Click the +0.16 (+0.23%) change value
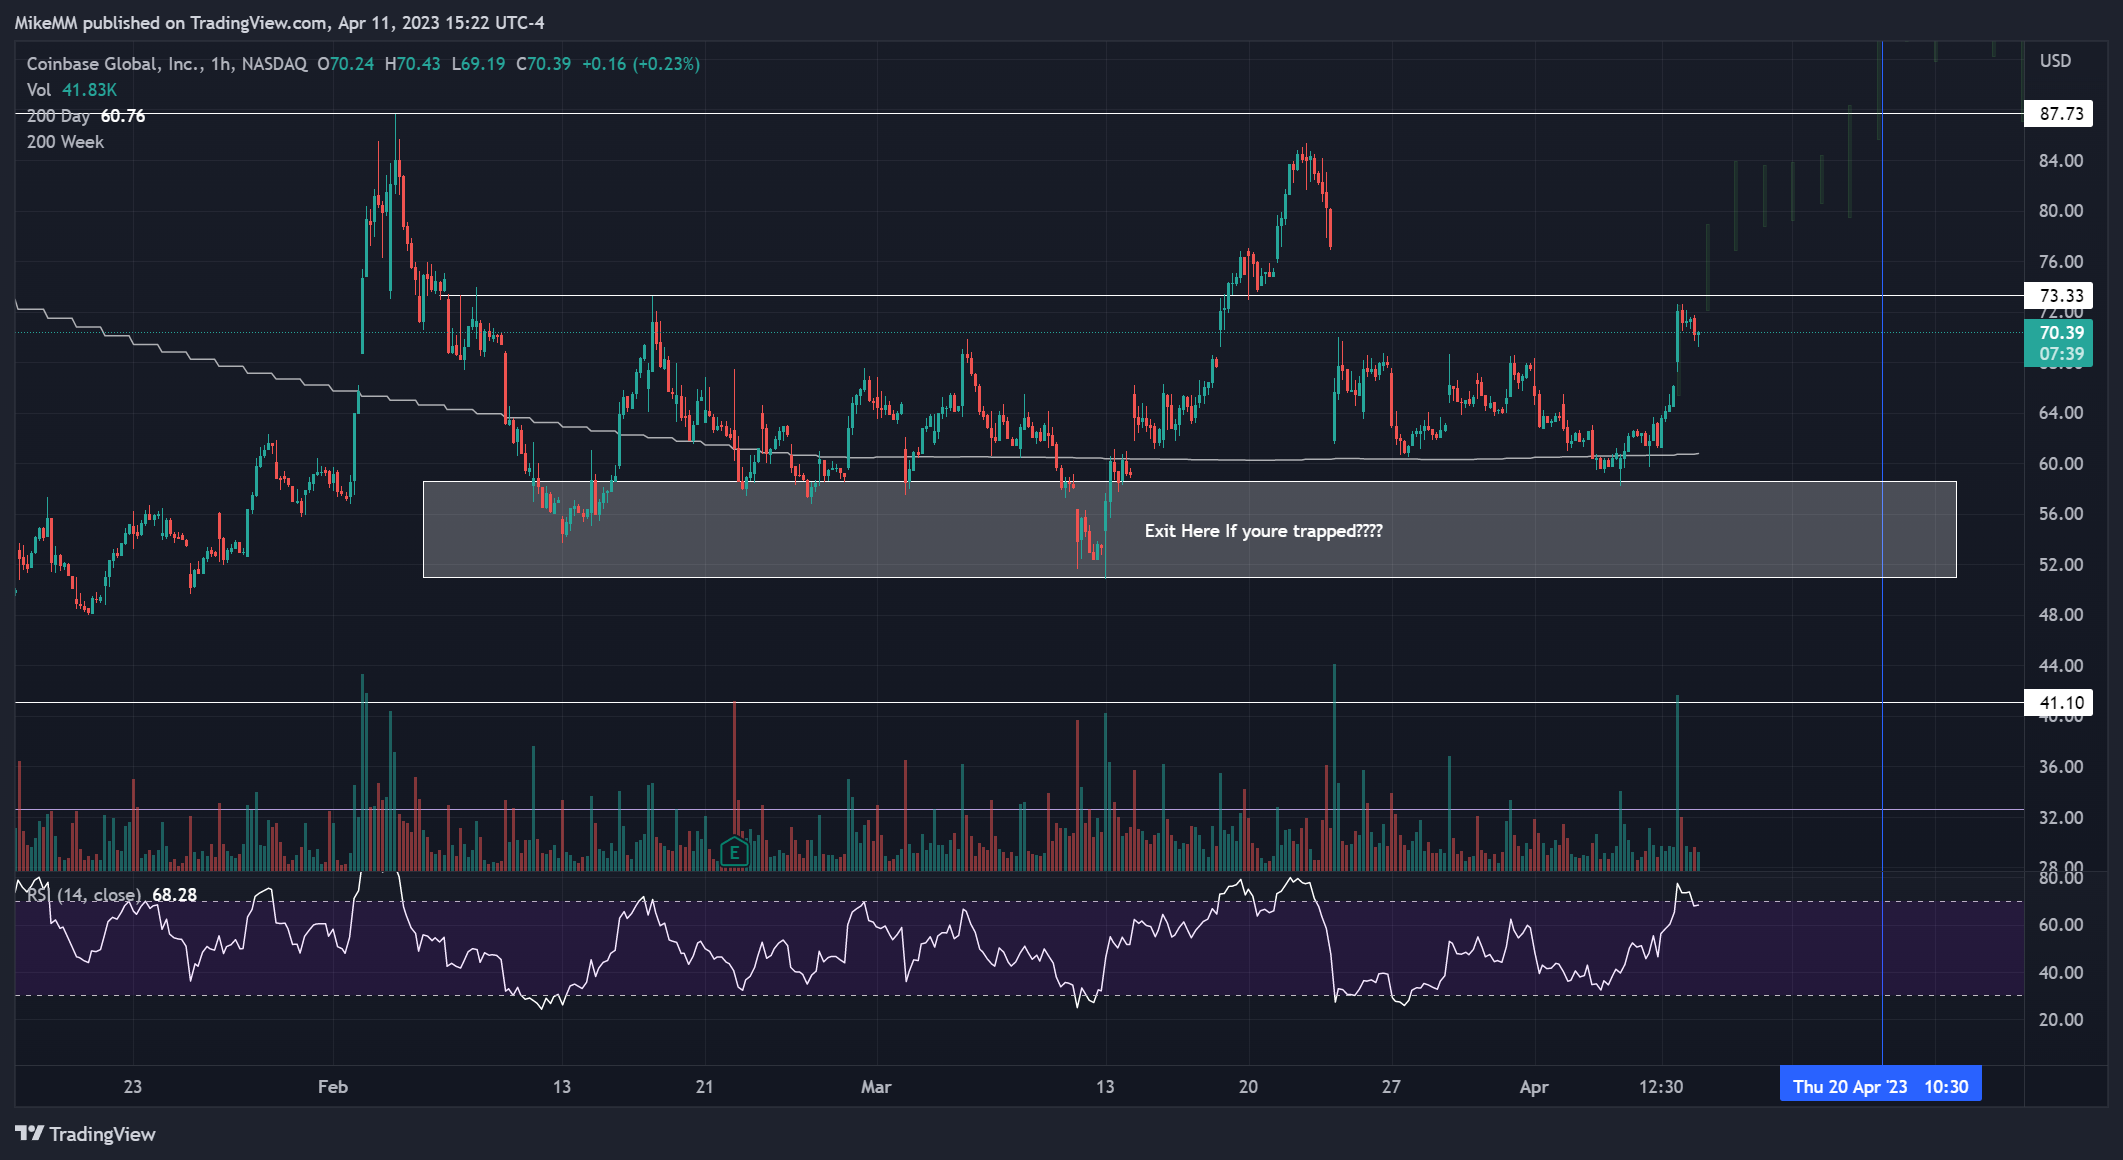Viewport: 2123px width, 1160px height. click(x=641, y=64)
